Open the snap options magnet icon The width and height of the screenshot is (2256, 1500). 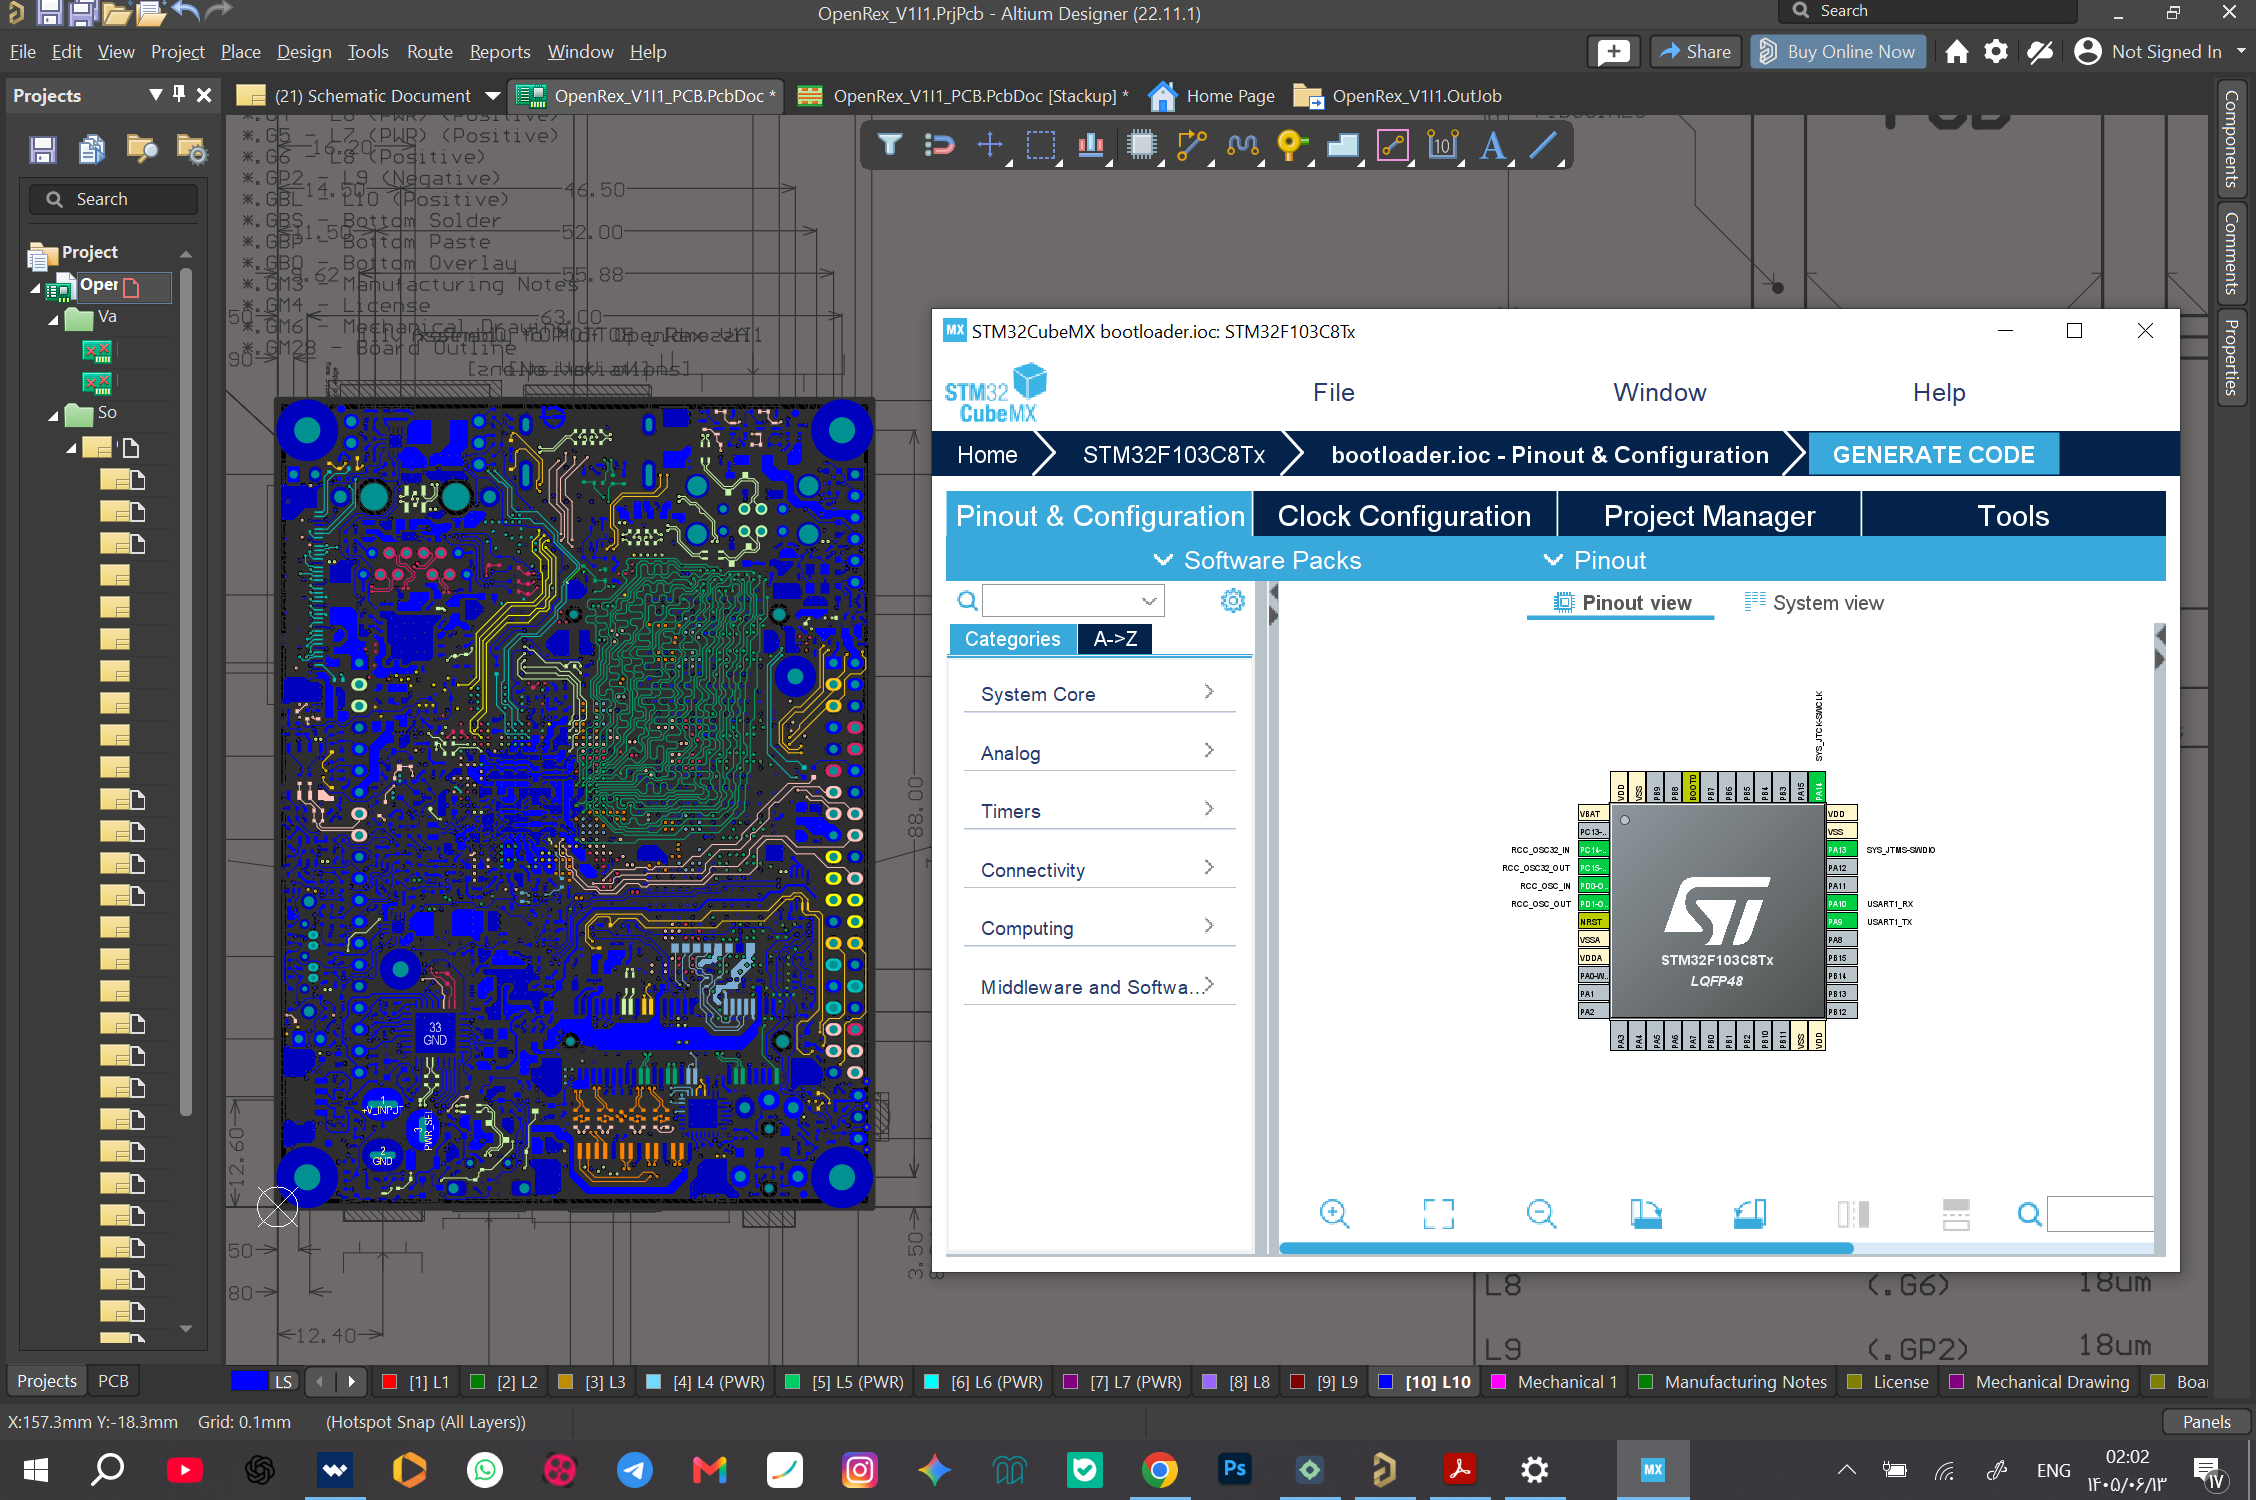pos(939,146)
